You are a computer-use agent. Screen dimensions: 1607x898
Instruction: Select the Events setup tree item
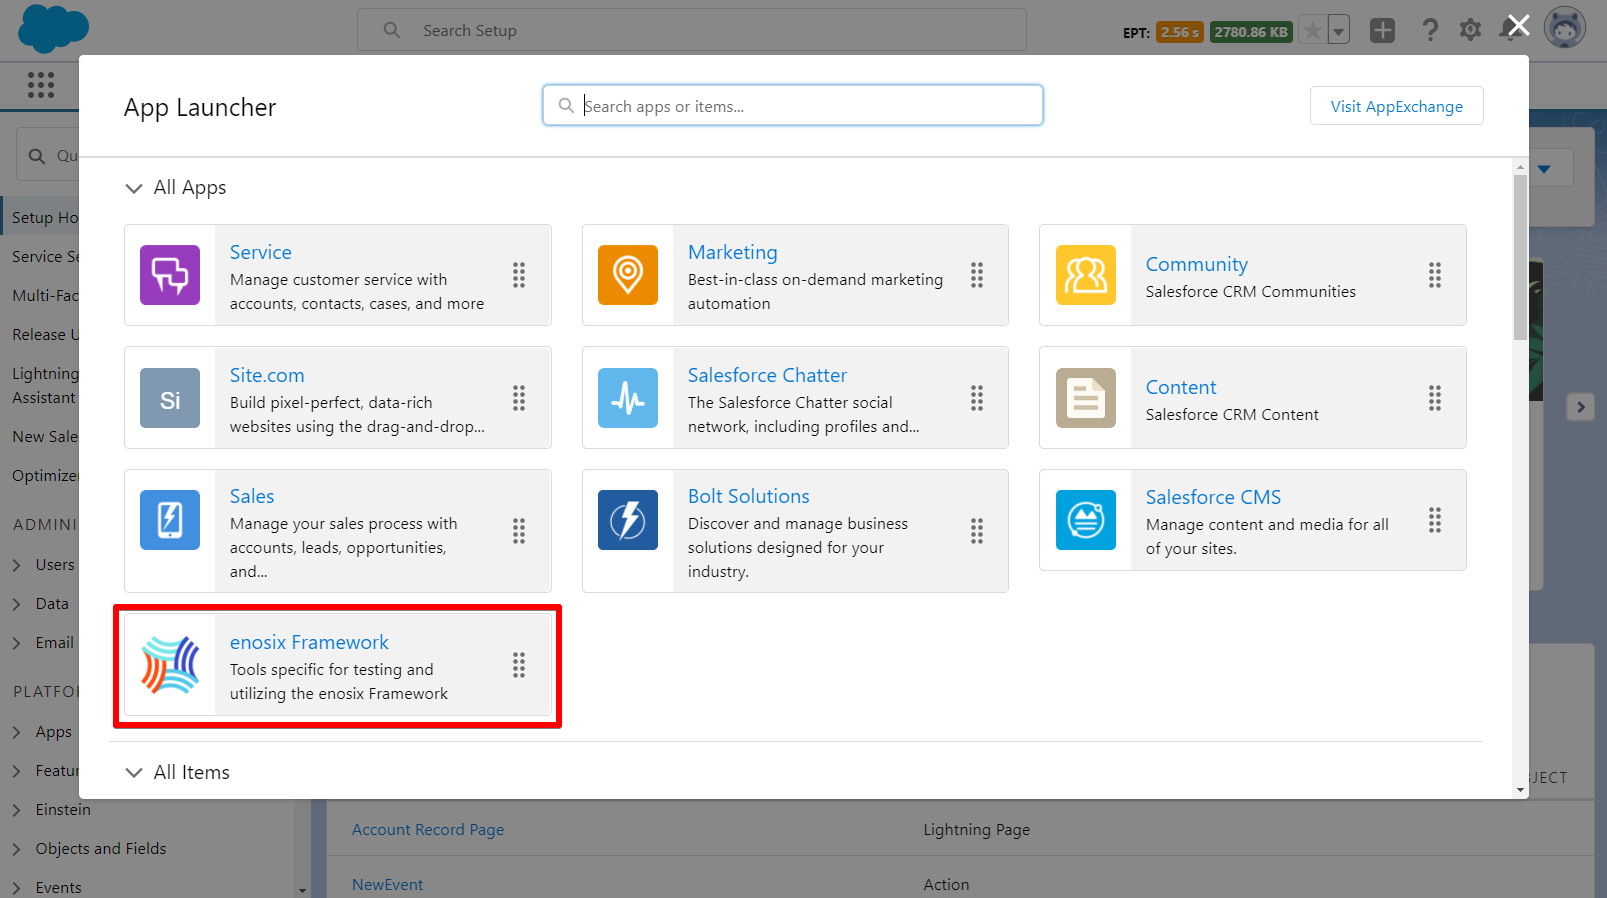click(x=59, y=887)
